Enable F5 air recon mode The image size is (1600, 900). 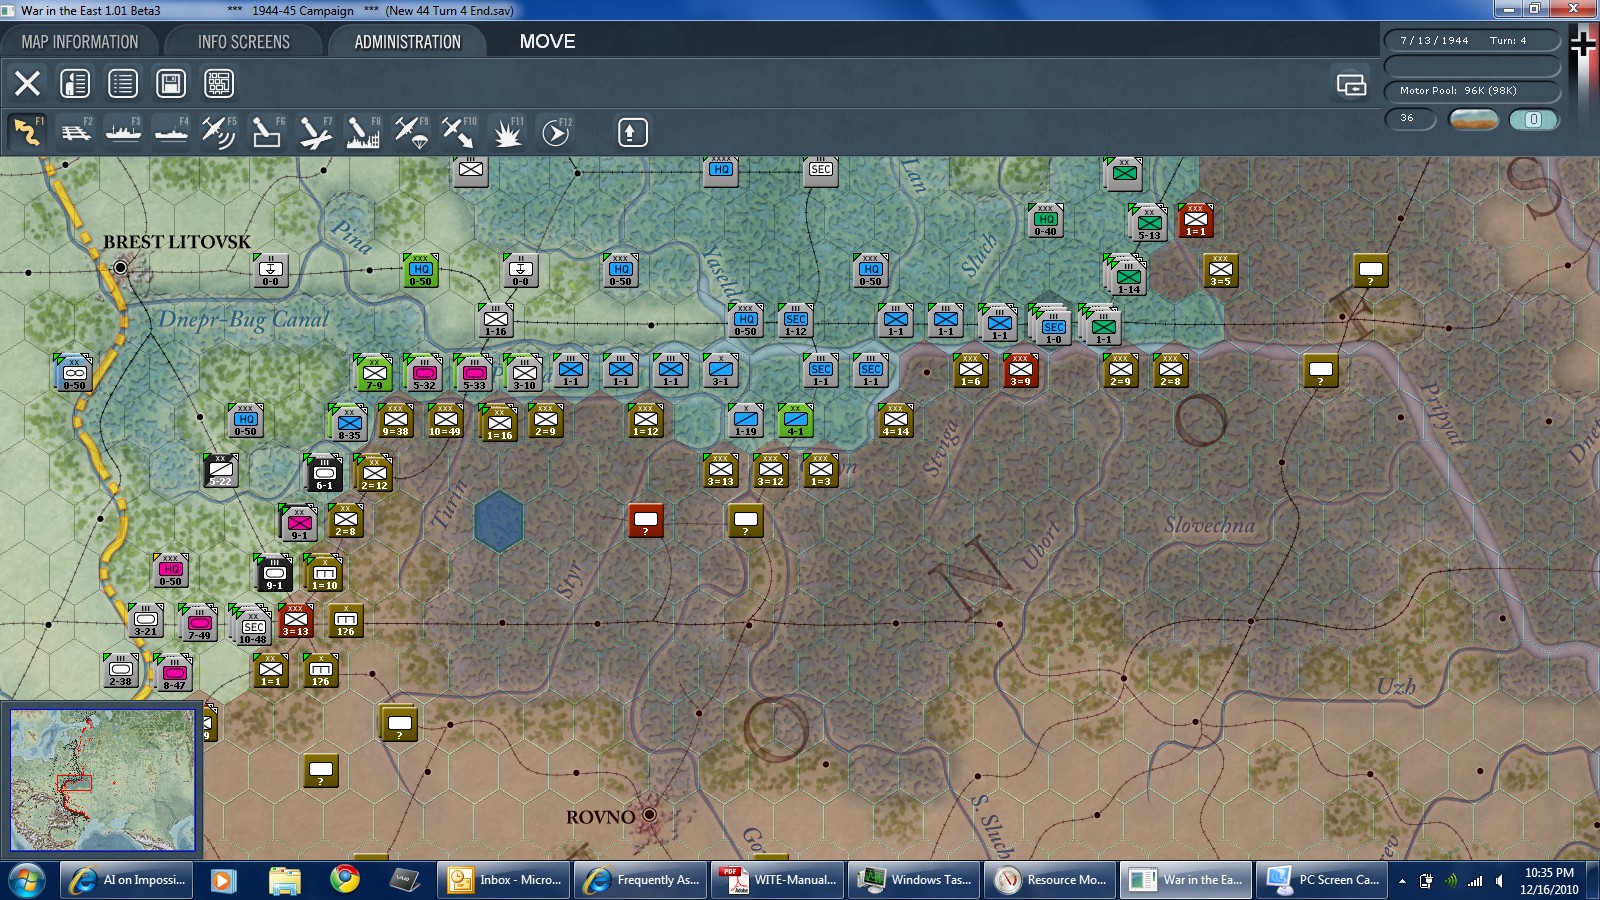(x=219, y=132)
